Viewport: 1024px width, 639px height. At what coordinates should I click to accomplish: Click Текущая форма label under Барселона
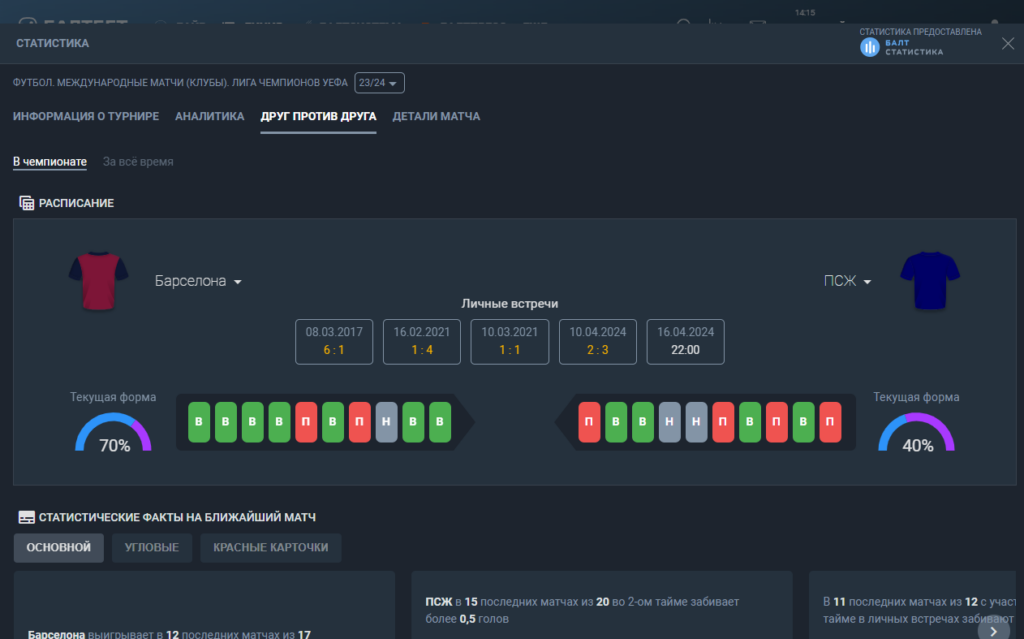tap(113, 397)
